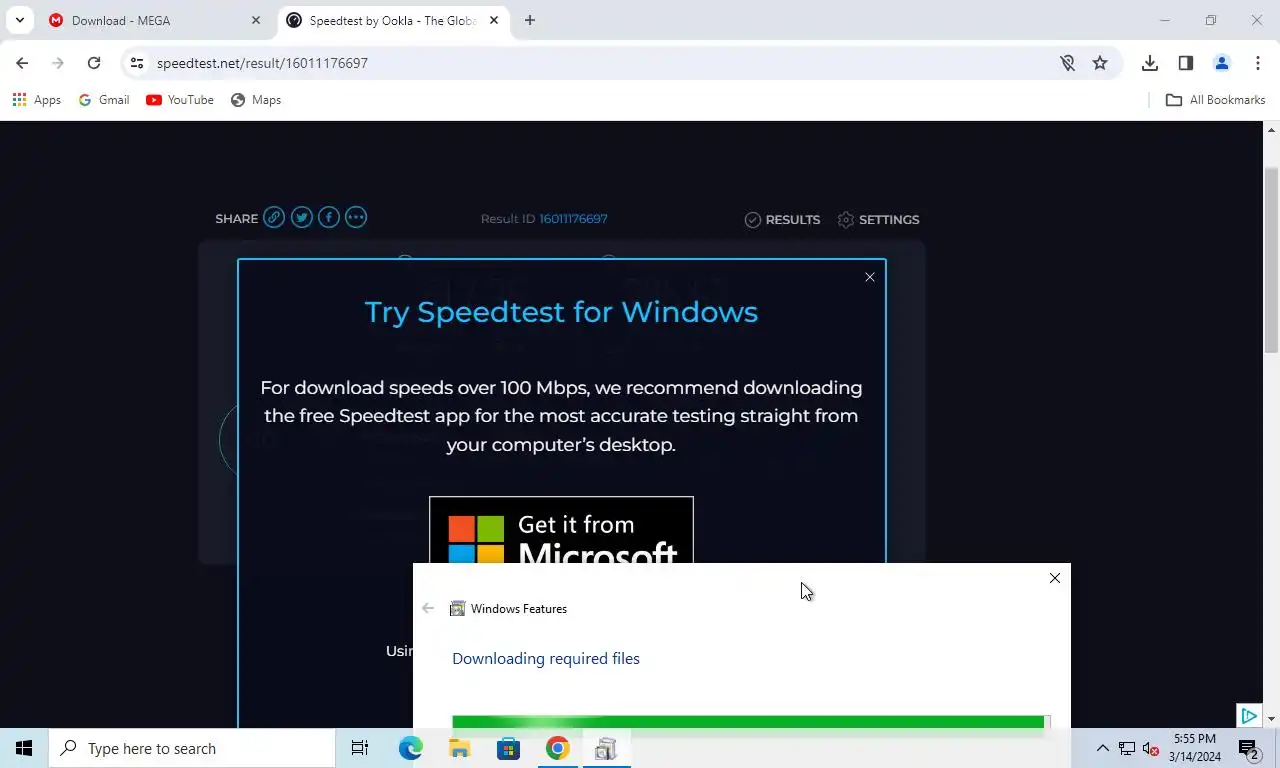This screenshot has height=768, width=1280.
Task: Bookmark this page with the star
Action: coord(1100,63)
